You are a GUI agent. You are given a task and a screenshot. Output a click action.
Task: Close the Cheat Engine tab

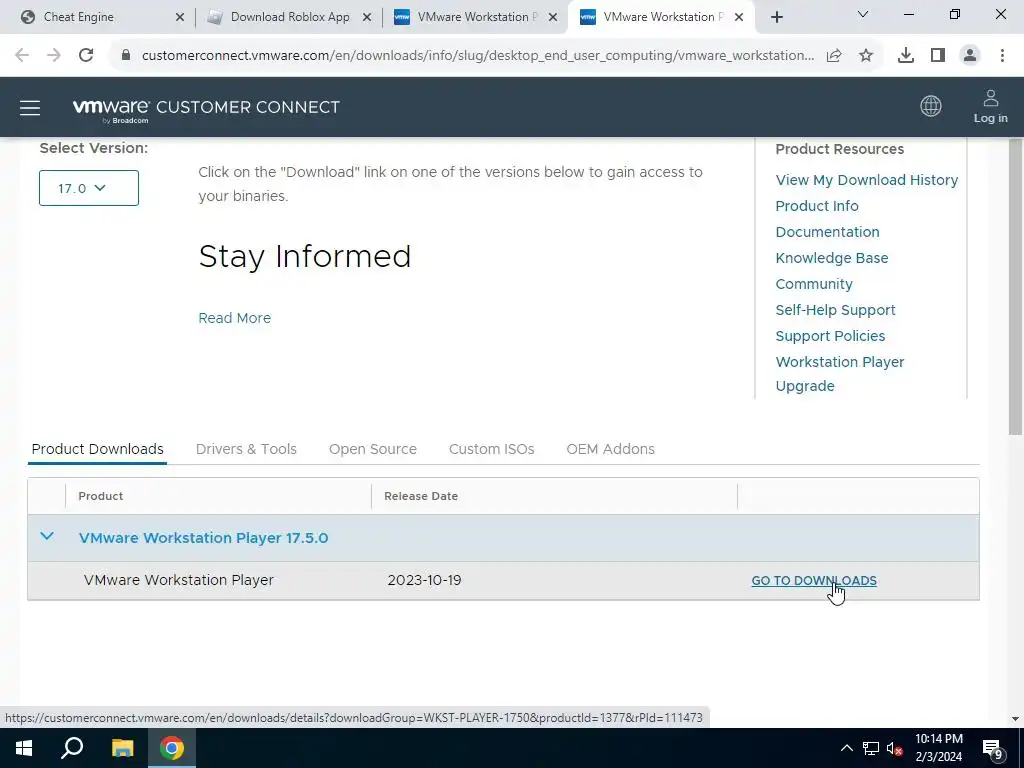click(180, 18)
